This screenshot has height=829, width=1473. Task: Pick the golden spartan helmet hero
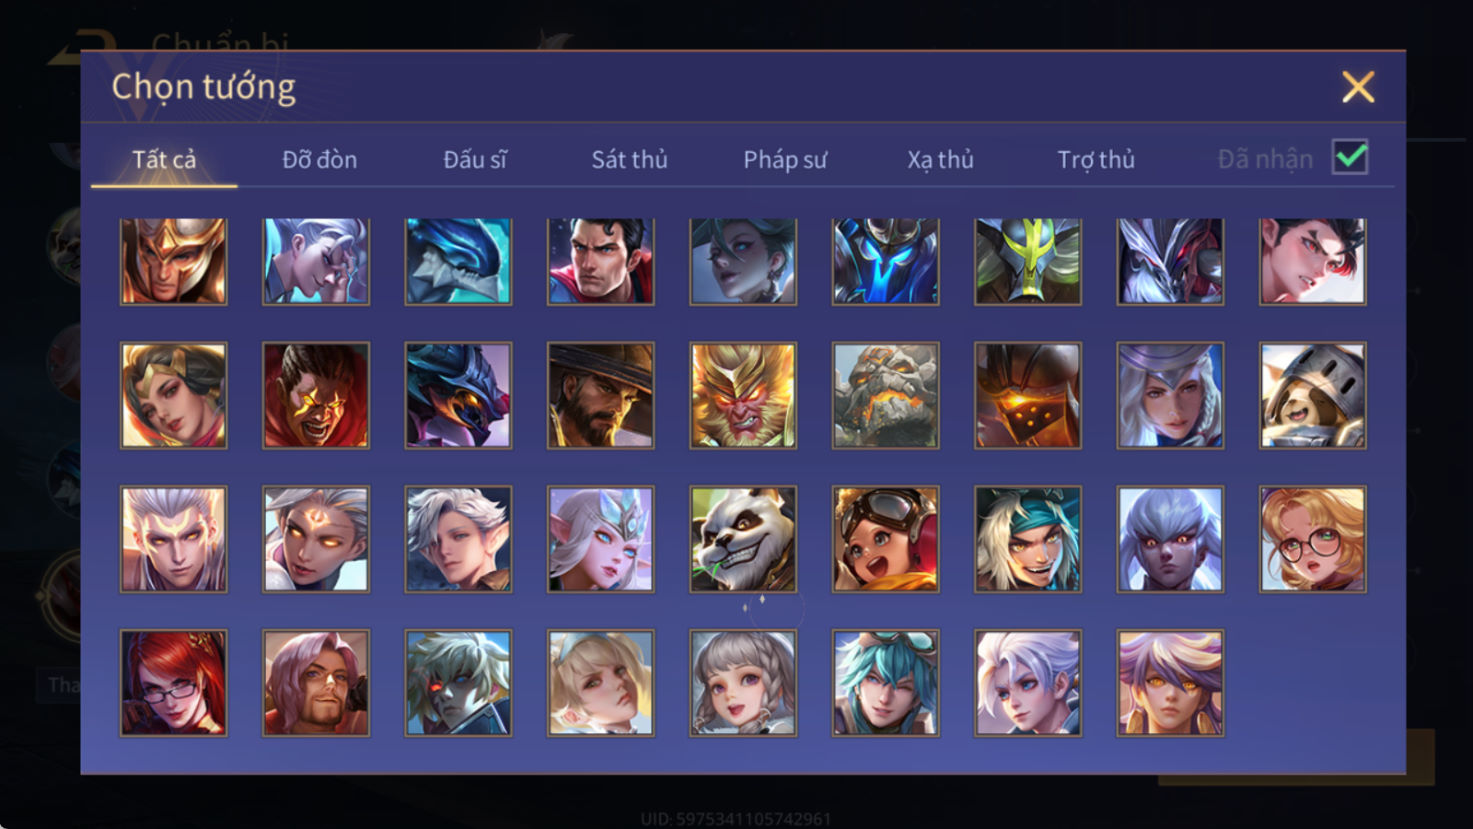pos(174,261)
